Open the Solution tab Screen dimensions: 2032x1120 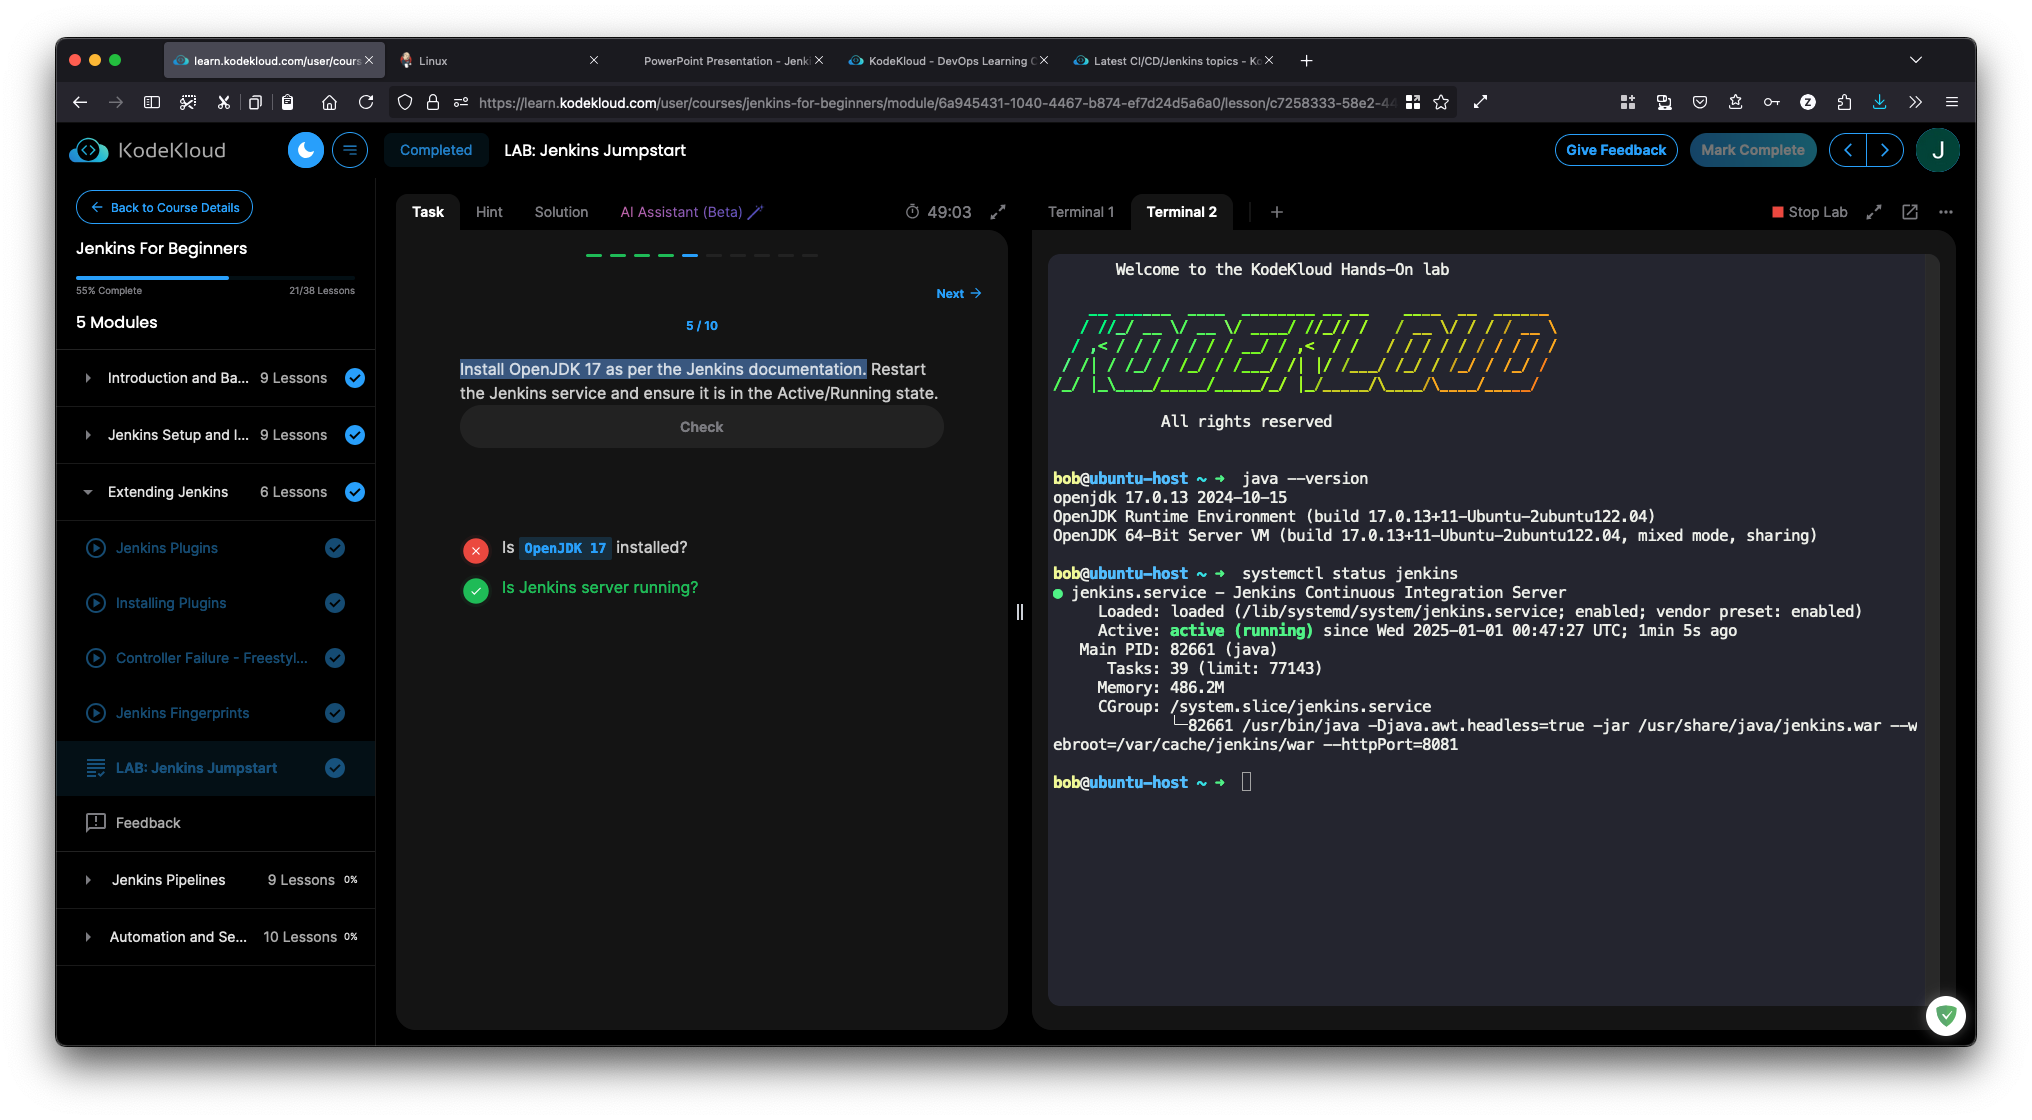click(x=561, y=212)
